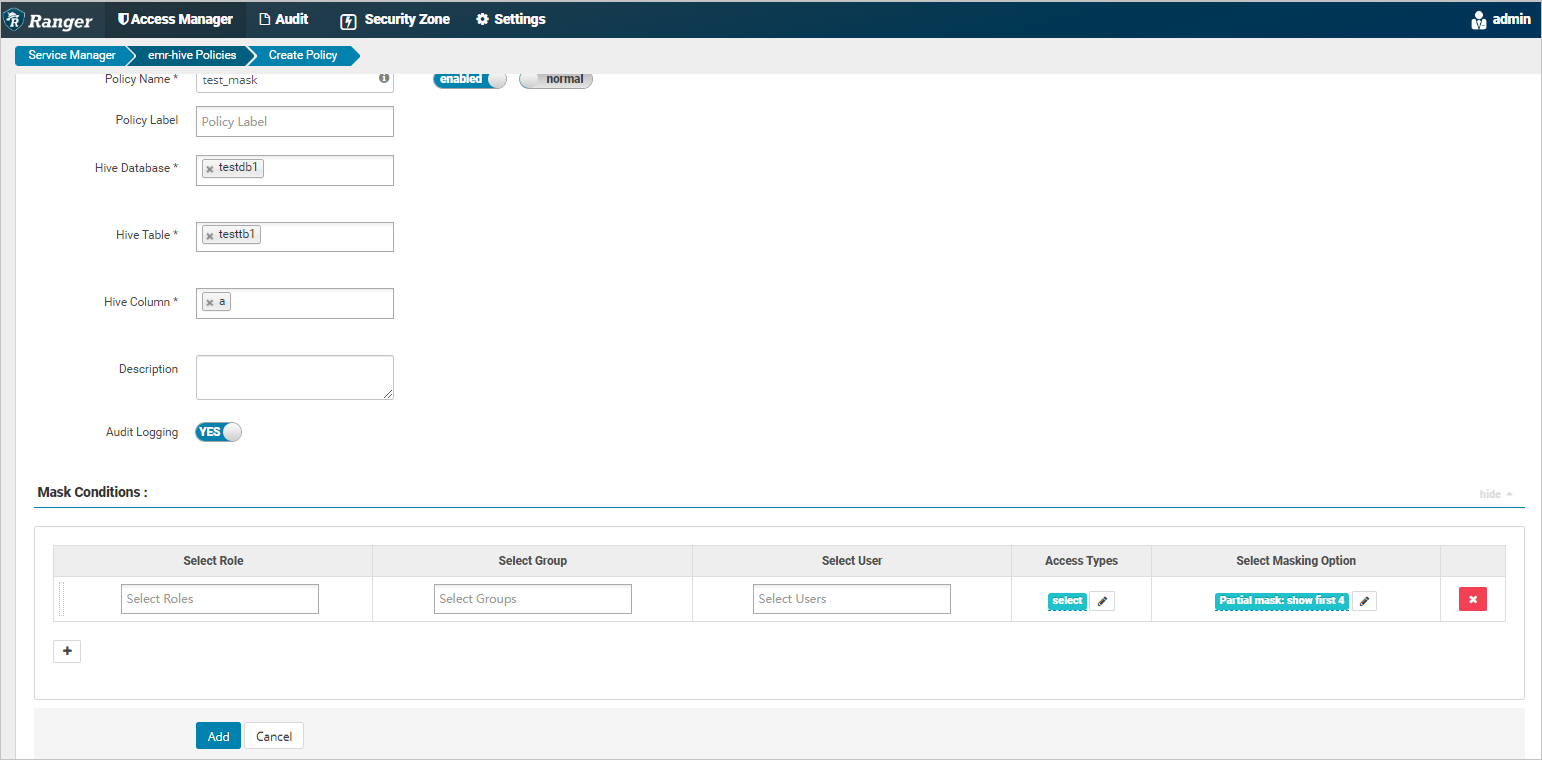This screenshot has height=760, width=1542.
Task: Open the Access Manager menu
Action: [175, 19]
